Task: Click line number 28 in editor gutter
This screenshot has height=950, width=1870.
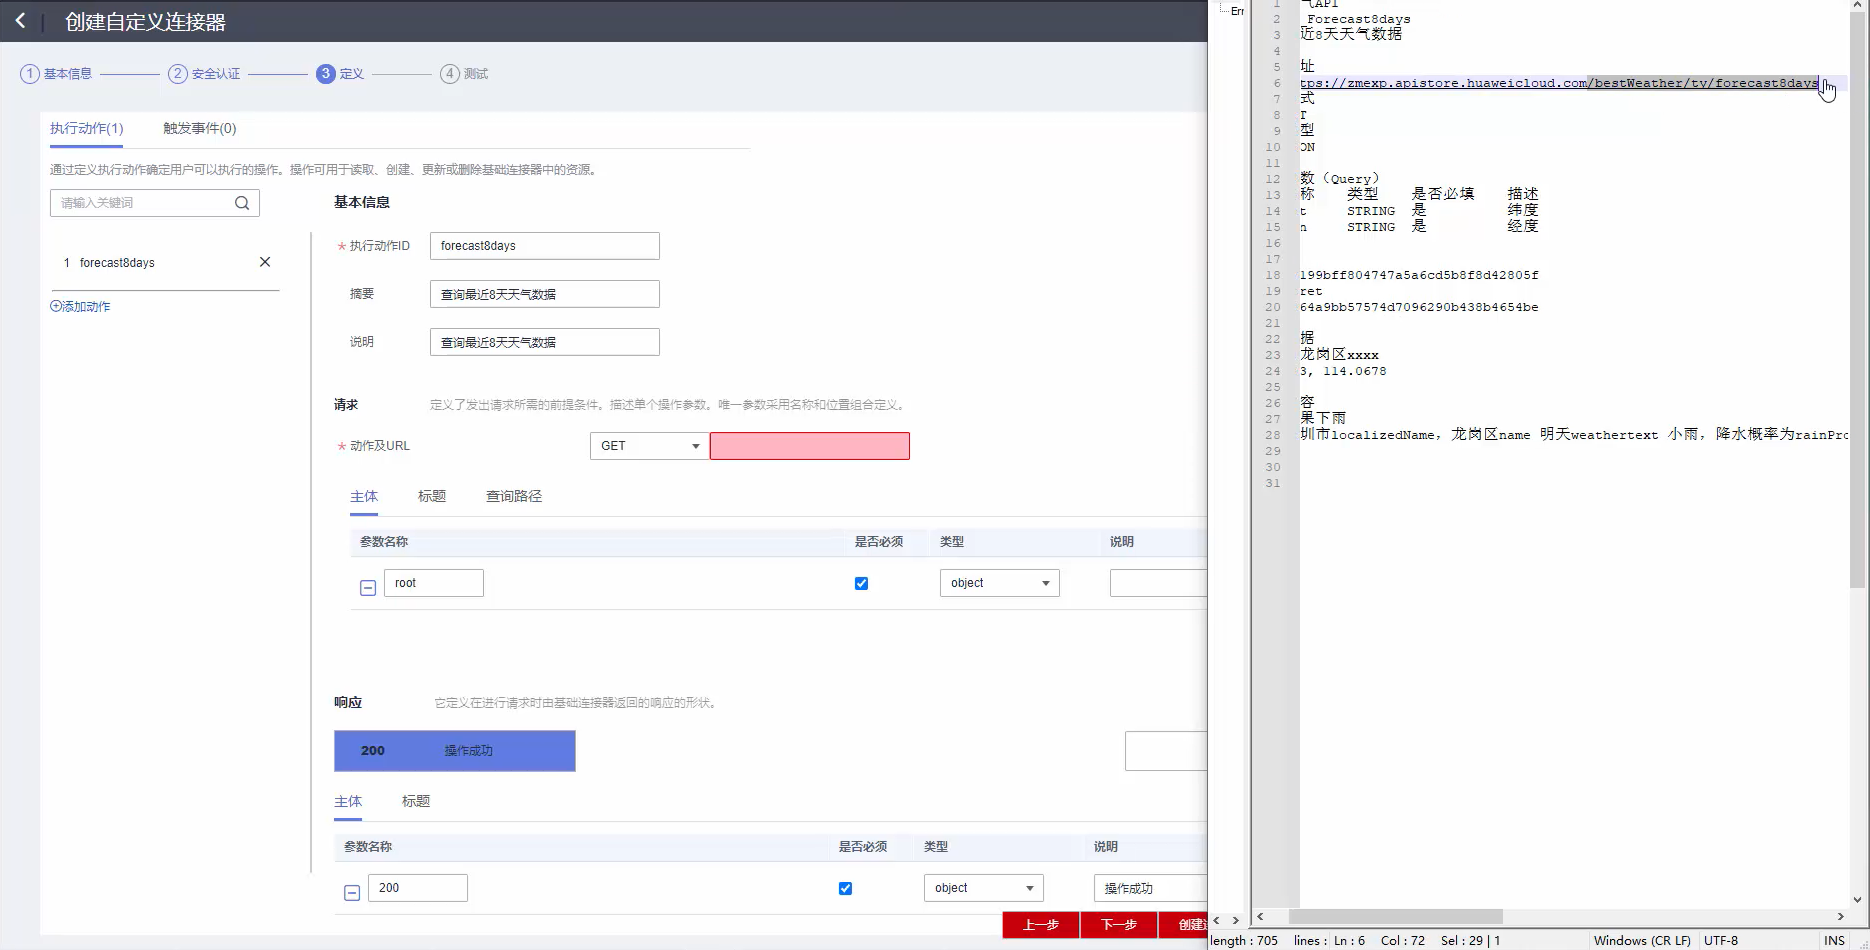Action: click(1273, 435)
